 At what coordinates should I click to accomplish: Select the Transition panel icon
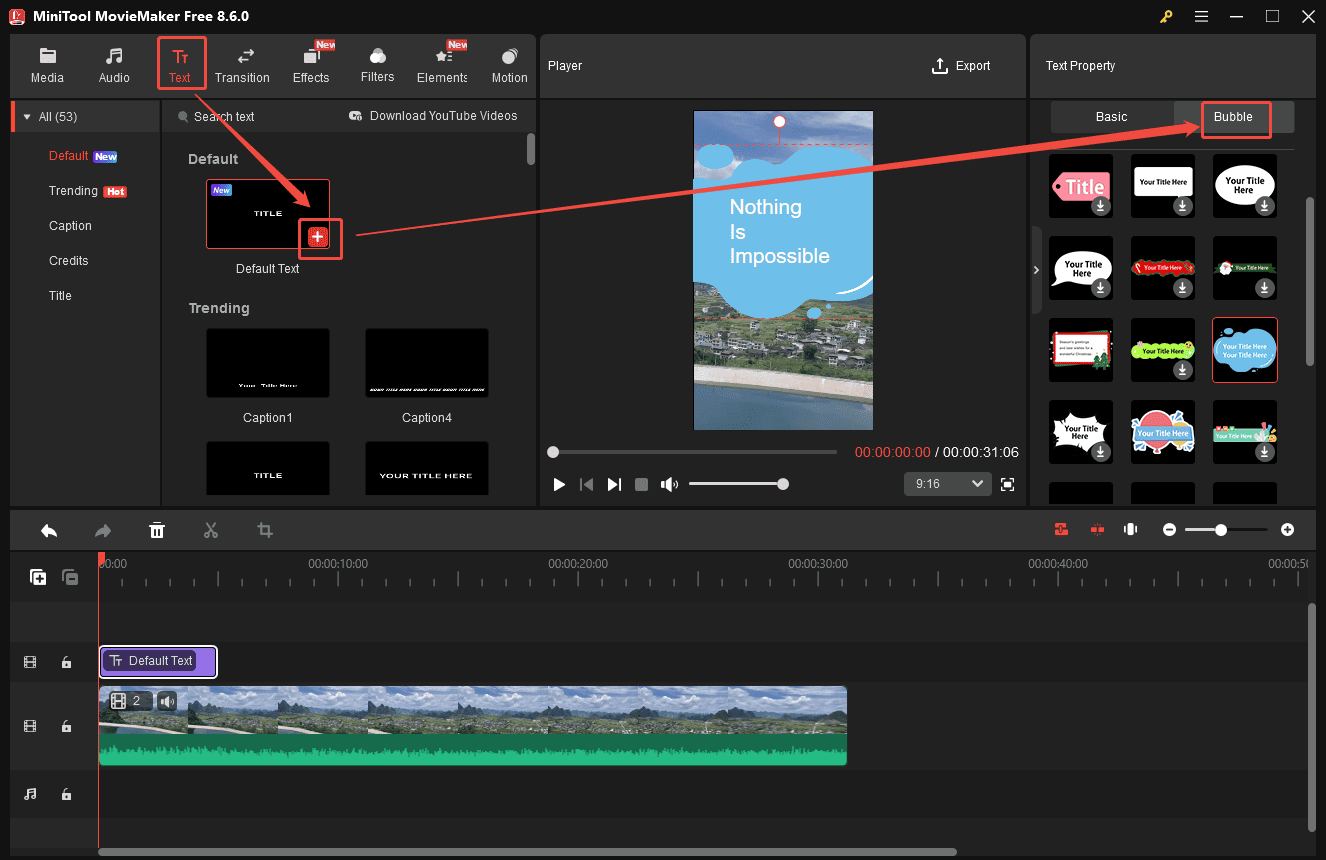242,64
